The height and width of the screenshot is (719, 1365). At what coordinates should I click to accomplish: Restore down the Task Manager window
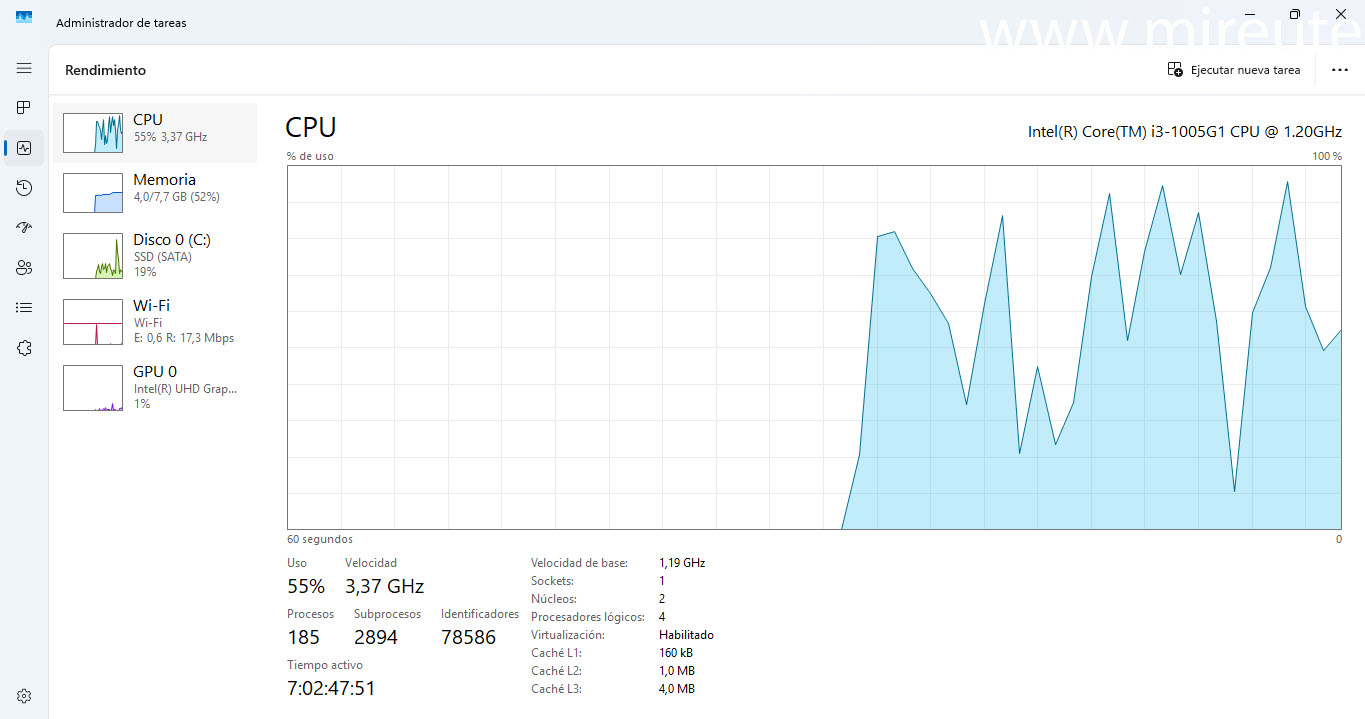(1295, 15)
